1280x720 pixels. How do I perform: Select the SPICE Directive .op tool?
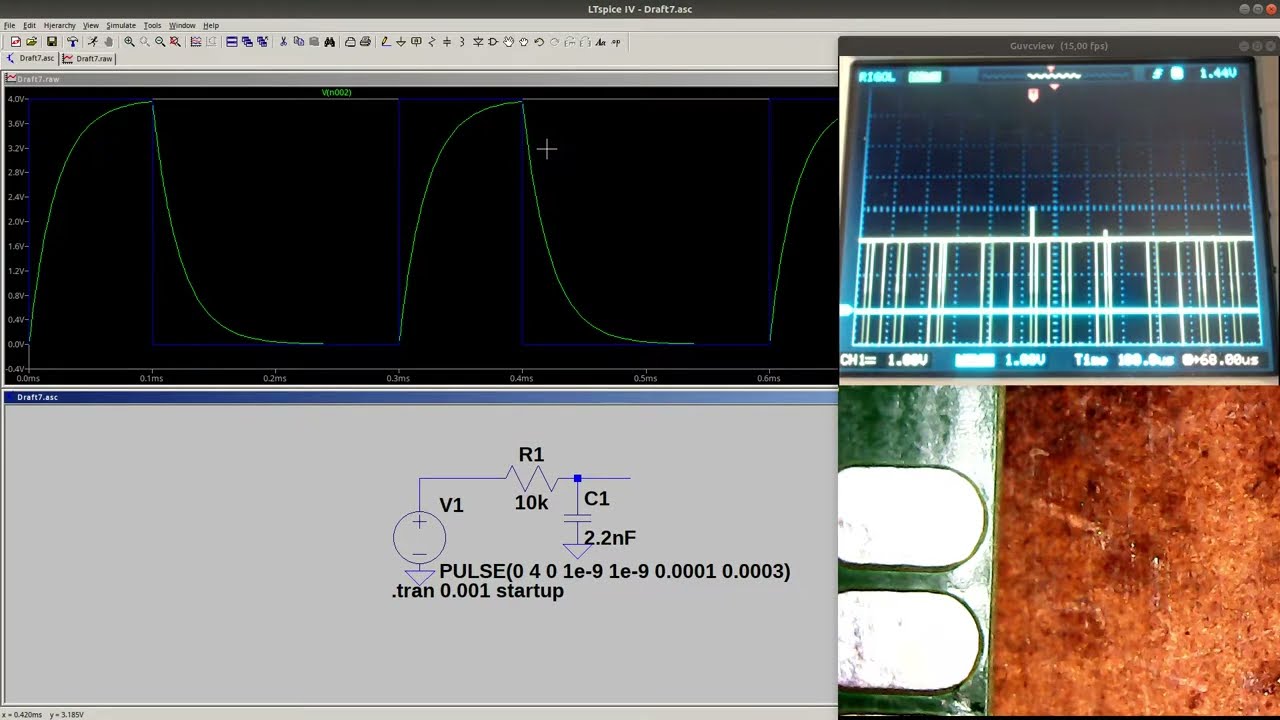[x=616, y=42]
